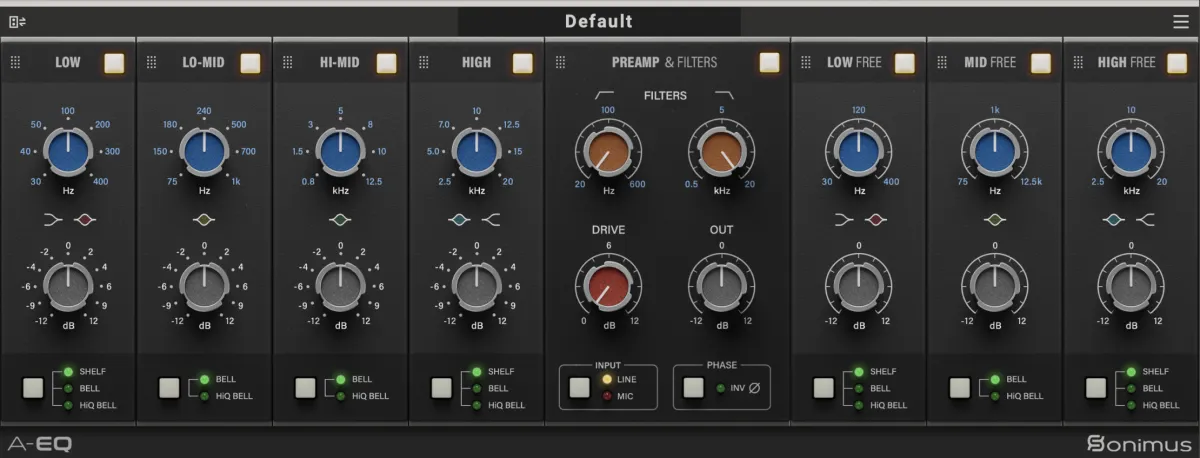Click the HIGH FREE dB gain knob
Image resolution: width=1200 pixels, height=458 pixels.
(x=1131, y=288)
